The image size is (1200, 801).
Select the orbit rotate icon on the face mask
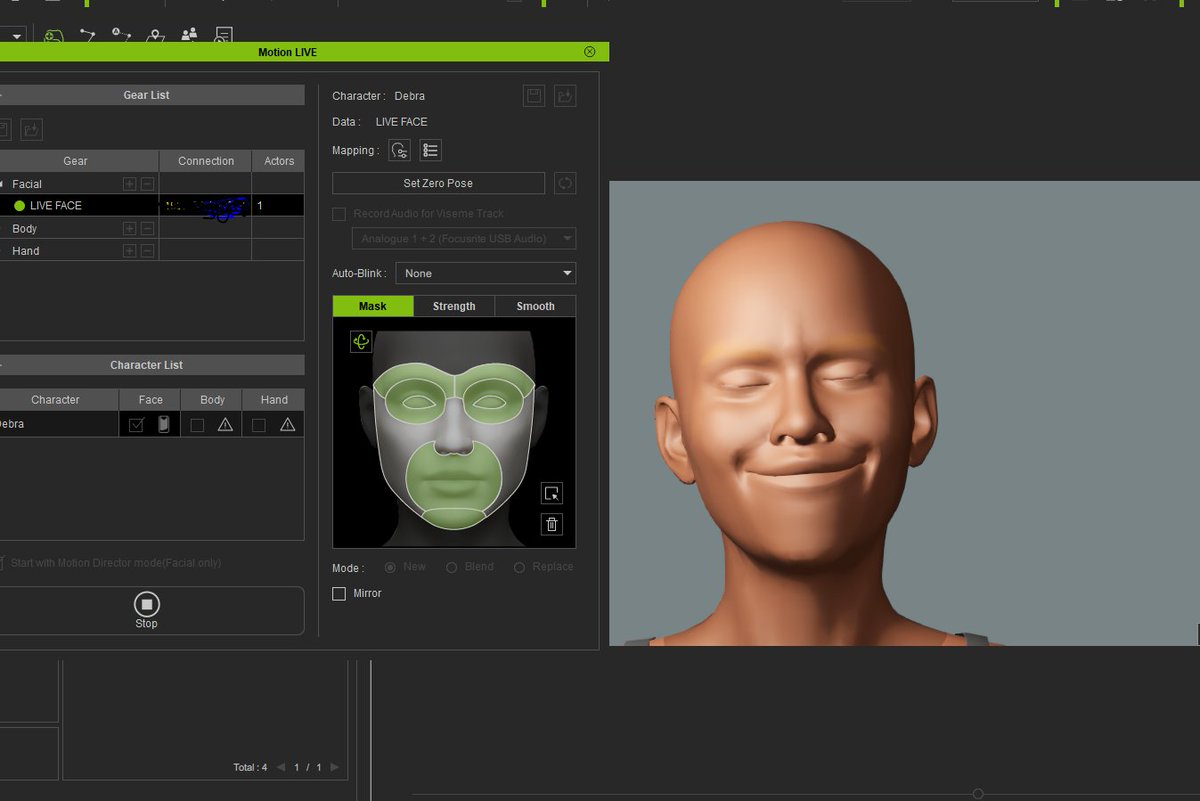[360, 341]
